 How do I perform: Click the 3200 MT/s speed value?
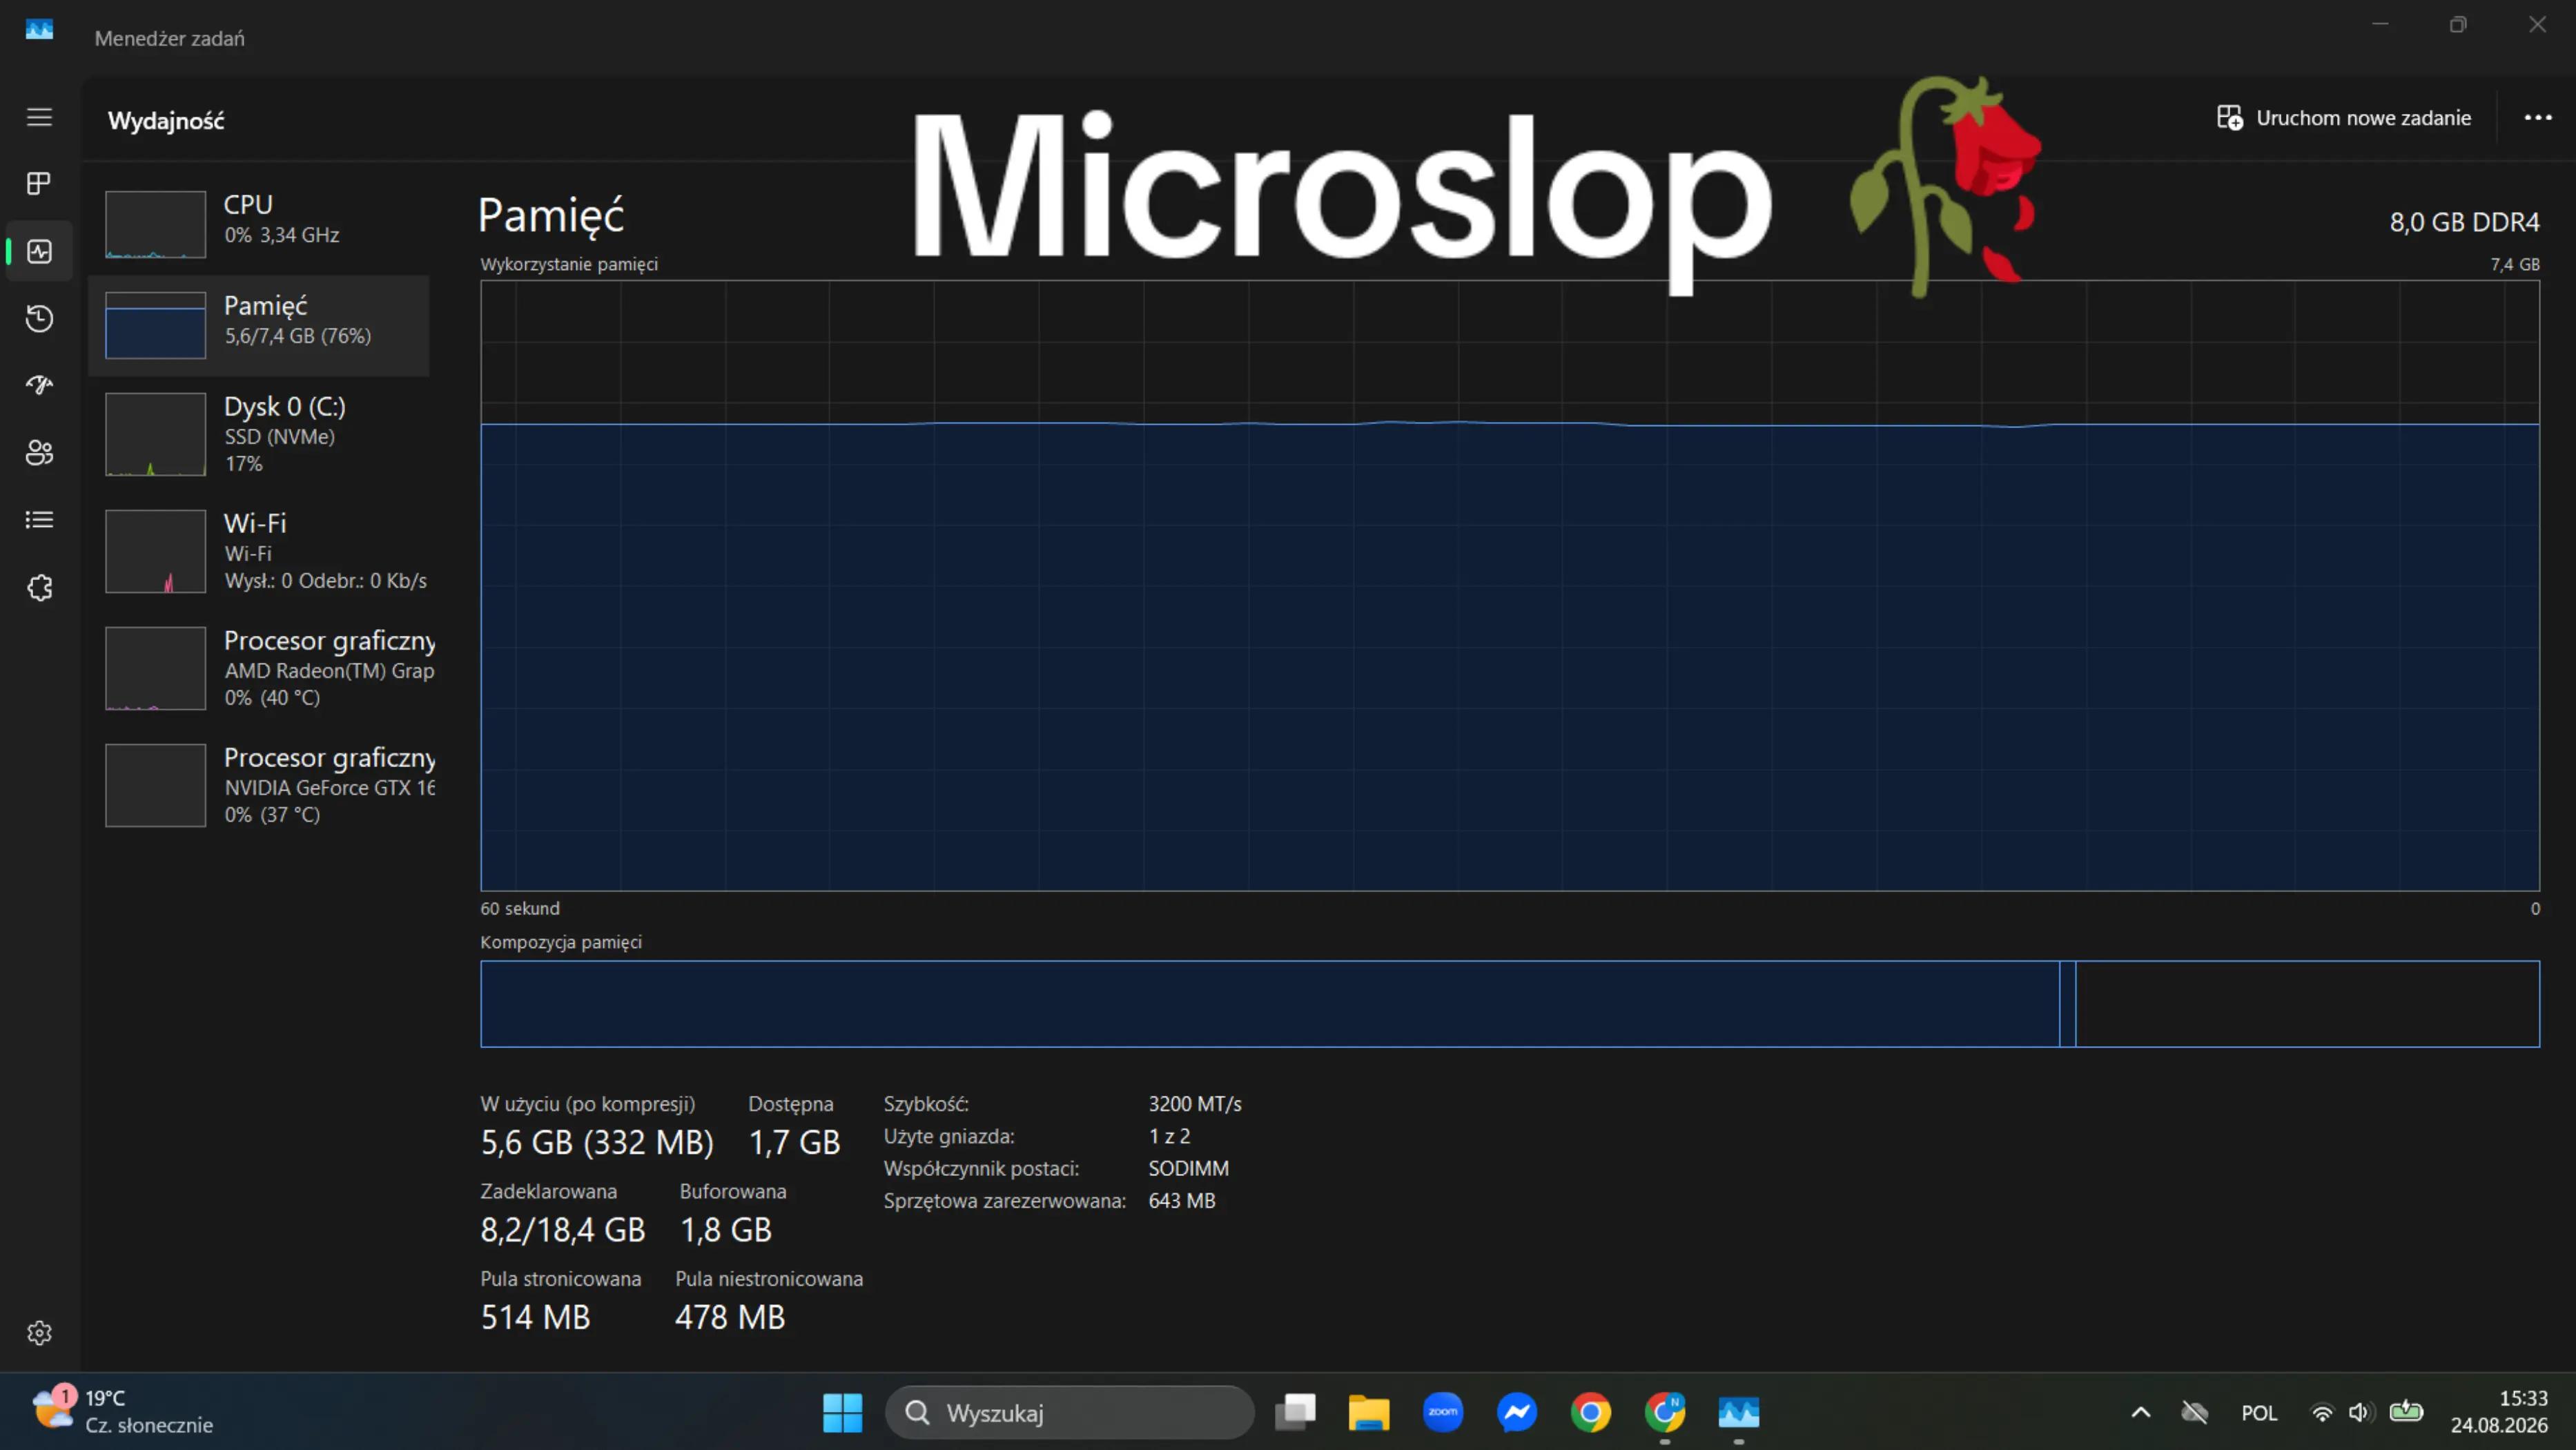click(x=1195, y=1104)
